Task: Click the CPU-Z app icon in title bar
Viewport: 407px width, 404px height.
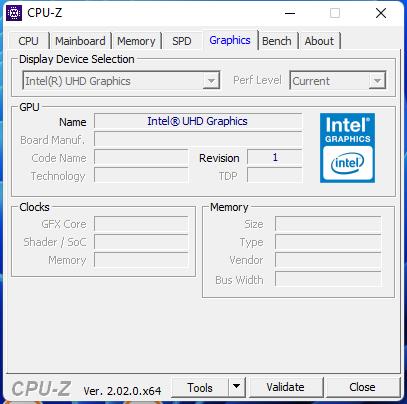Action: pyautogui.click(x=14, y=13)
